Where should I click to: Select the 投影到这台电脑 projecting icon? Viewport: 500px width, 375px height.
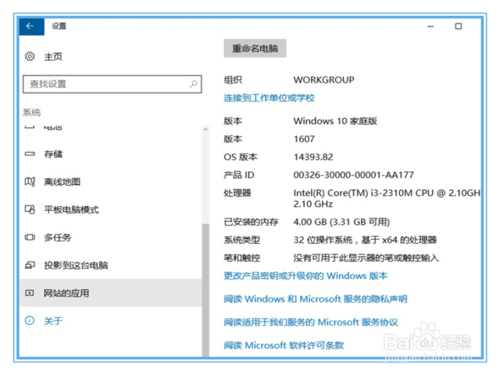(x=30, y=265)
